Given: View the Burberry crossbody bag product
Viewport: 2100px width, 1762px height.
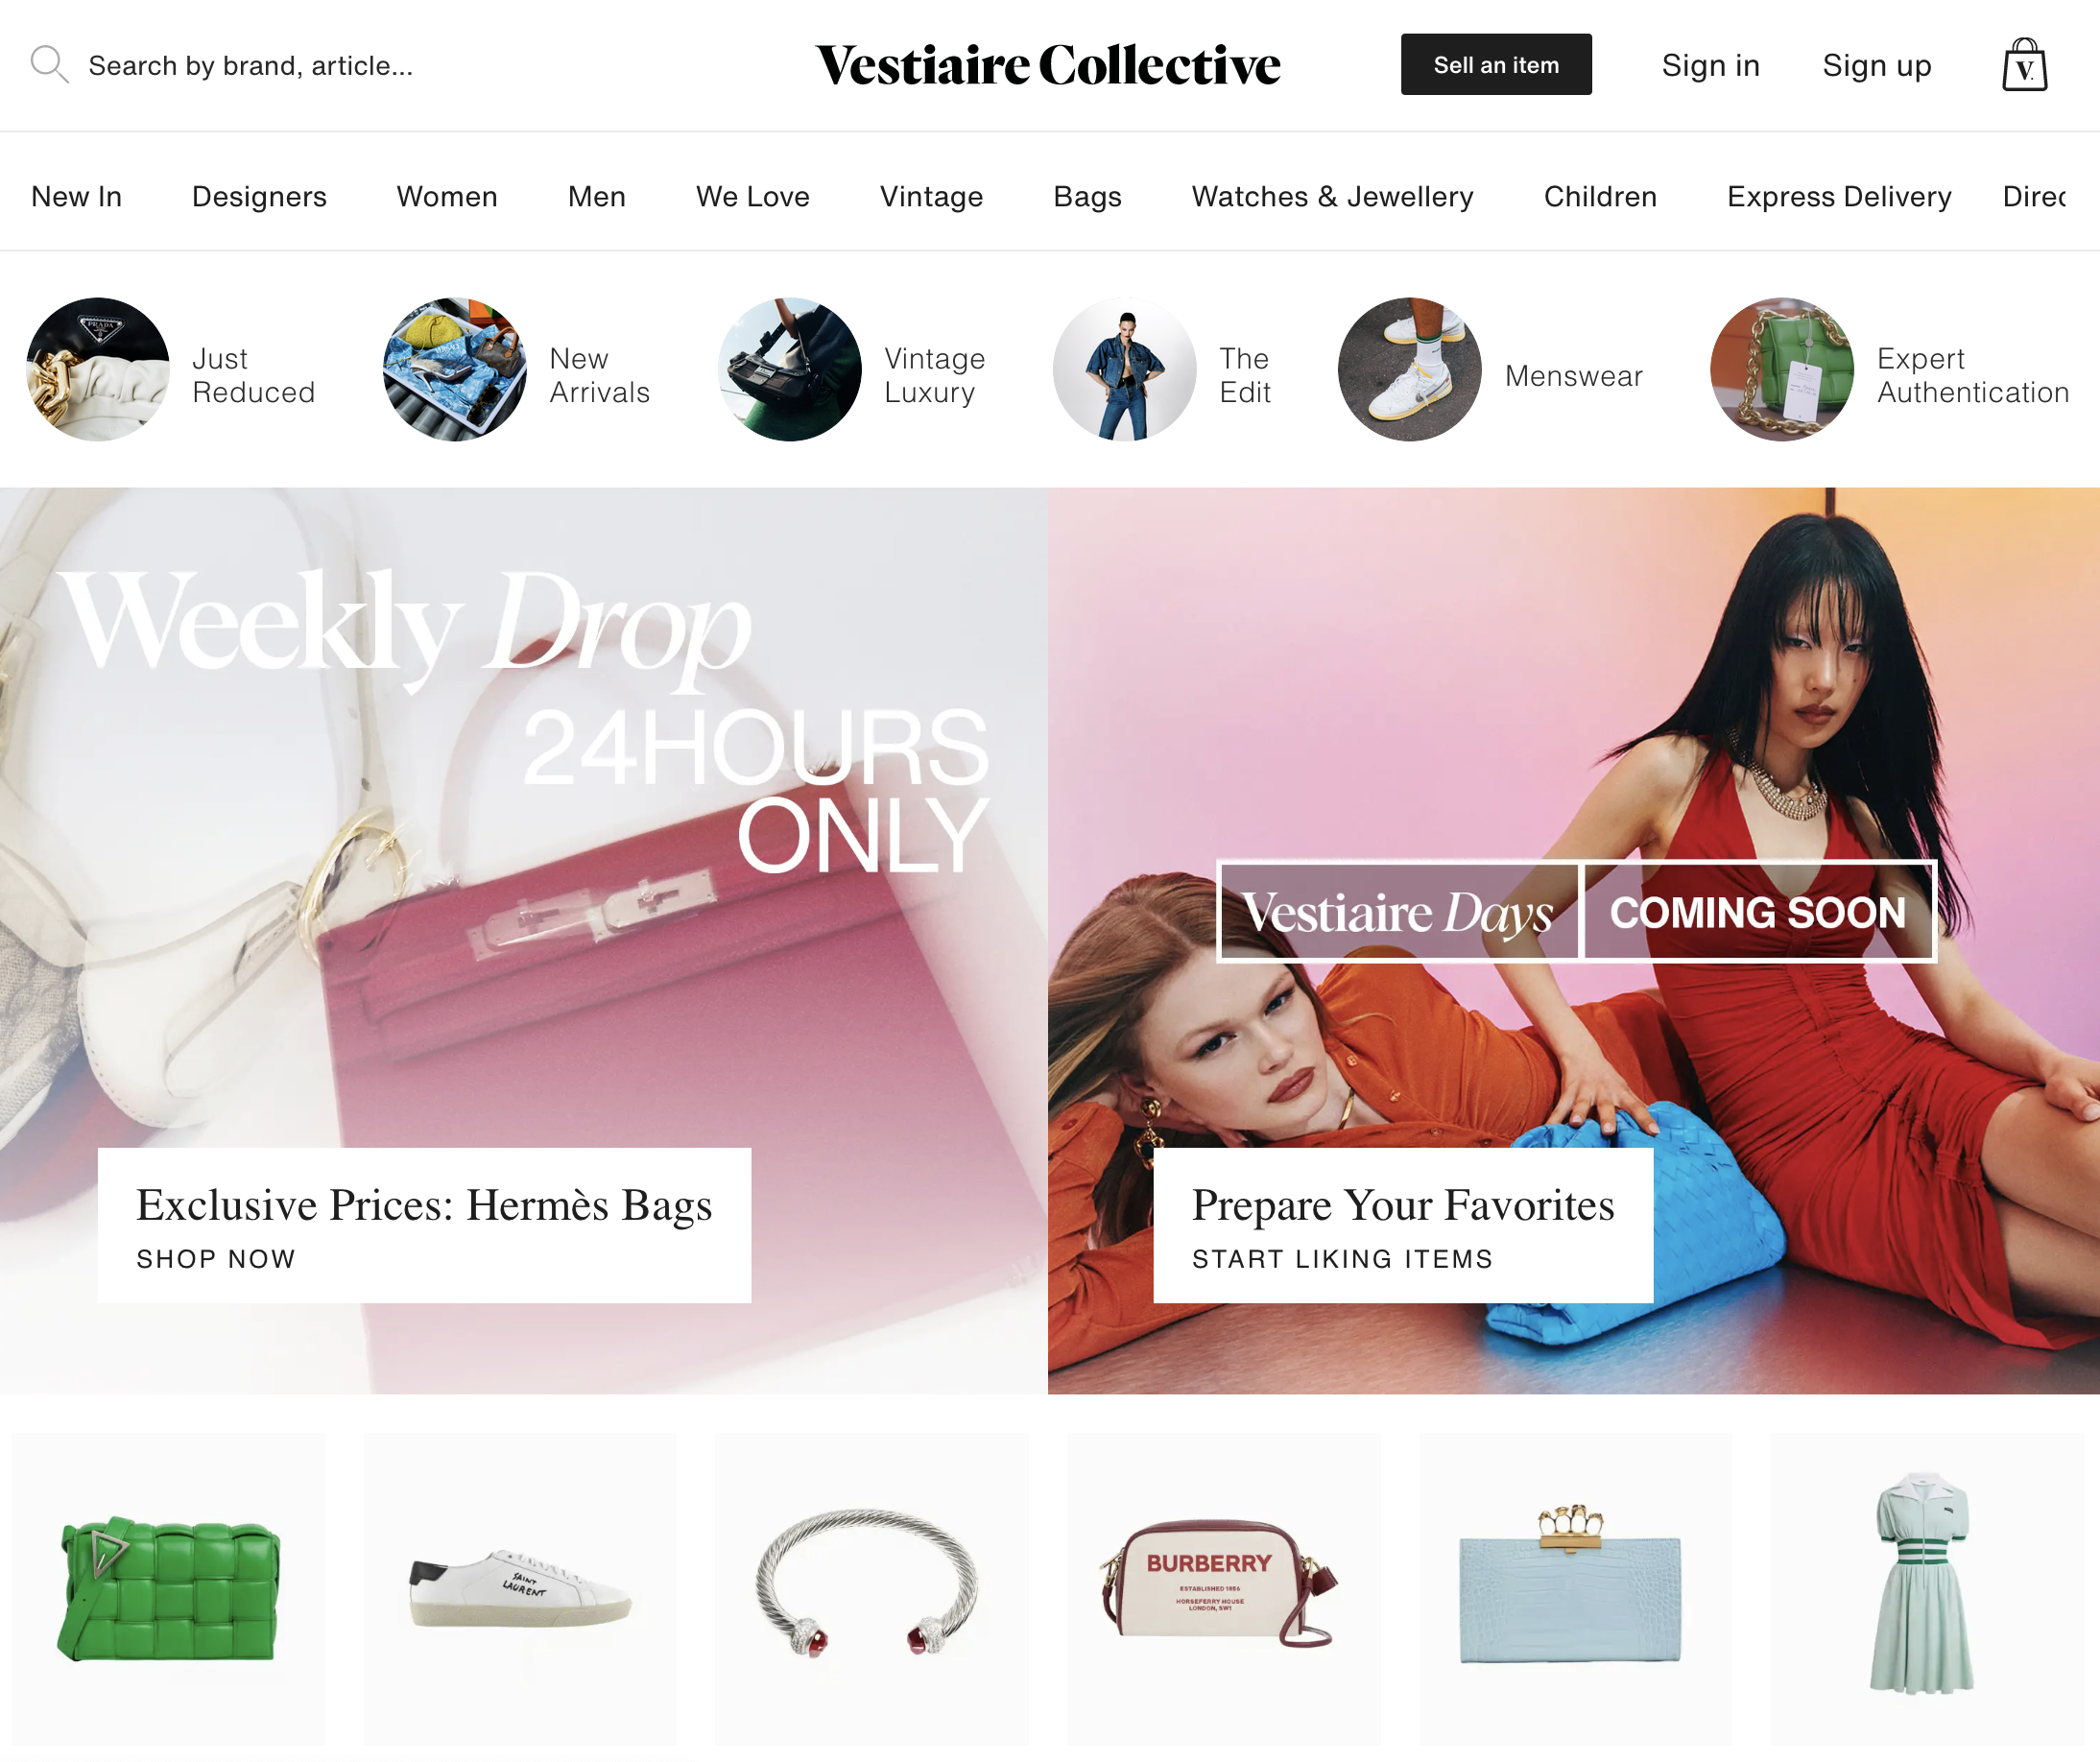Looking at the screenshot, I should (1223, 1590).
